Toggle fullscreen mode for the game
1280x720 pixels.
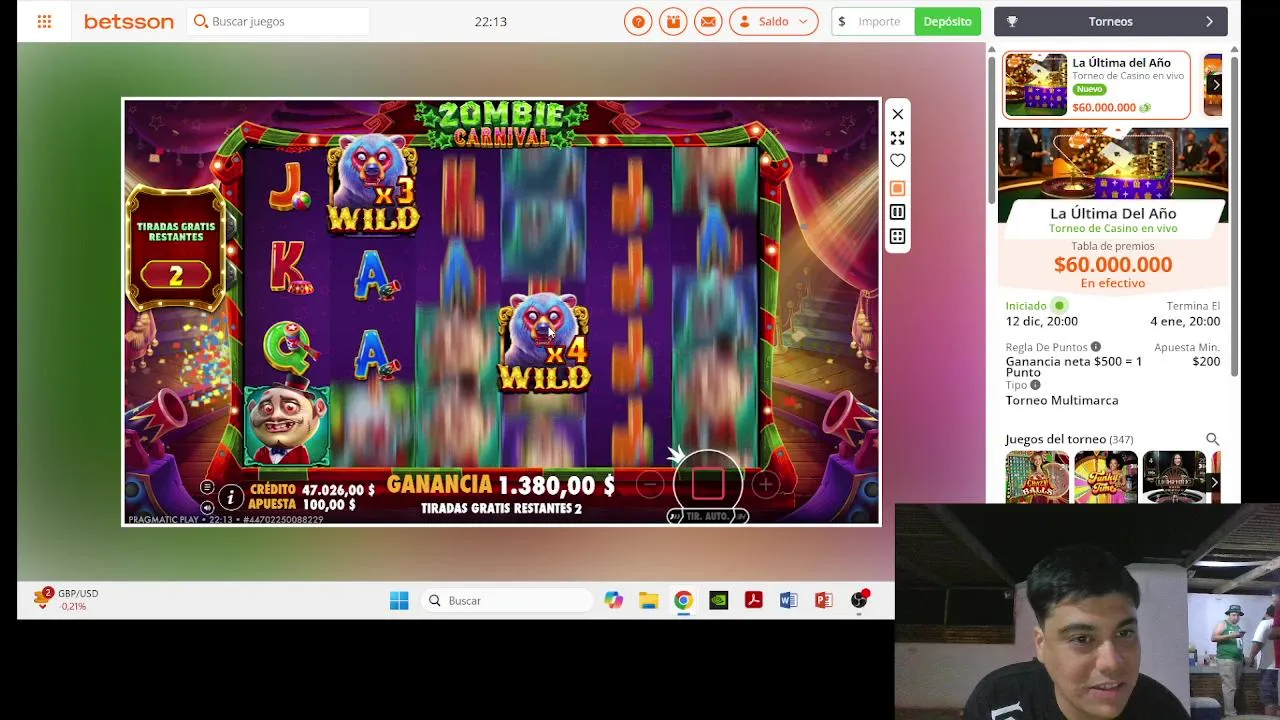coord(898,138)
